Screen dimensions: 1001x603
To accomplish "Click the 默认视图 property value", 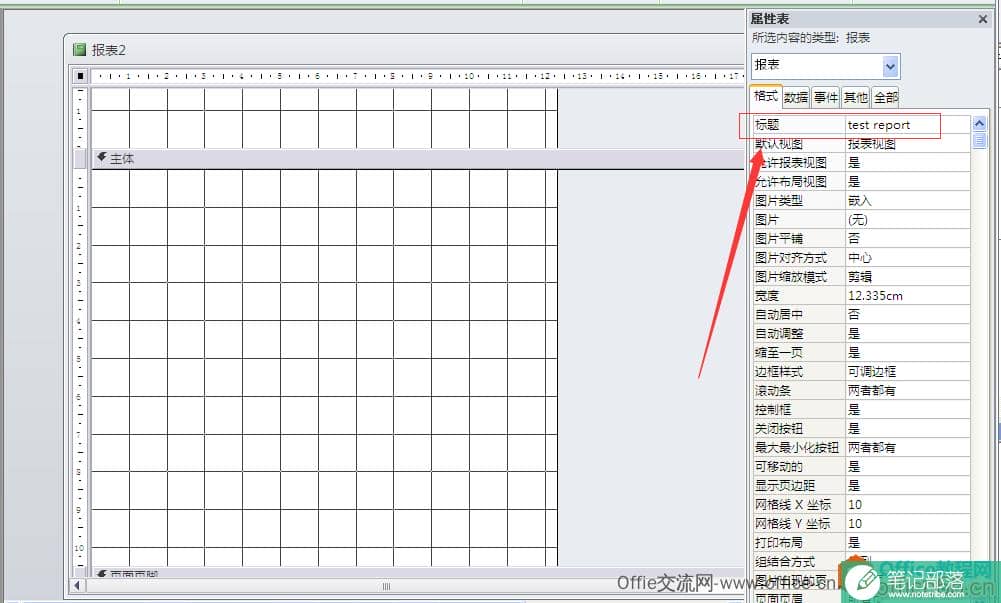I will pyautogui.click(x=907, y=144).
